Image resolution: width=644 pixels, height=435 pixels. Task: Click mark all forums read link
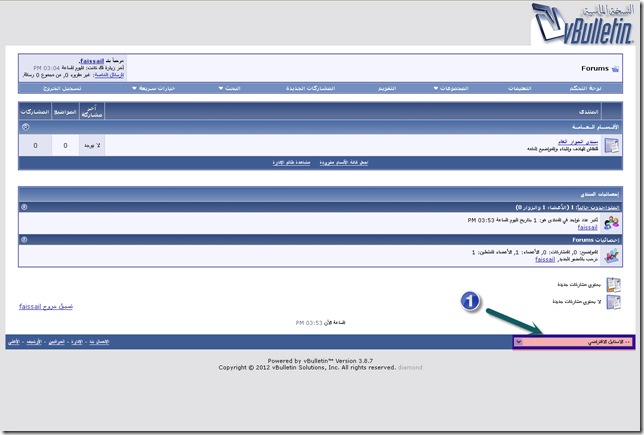point(344,163)
